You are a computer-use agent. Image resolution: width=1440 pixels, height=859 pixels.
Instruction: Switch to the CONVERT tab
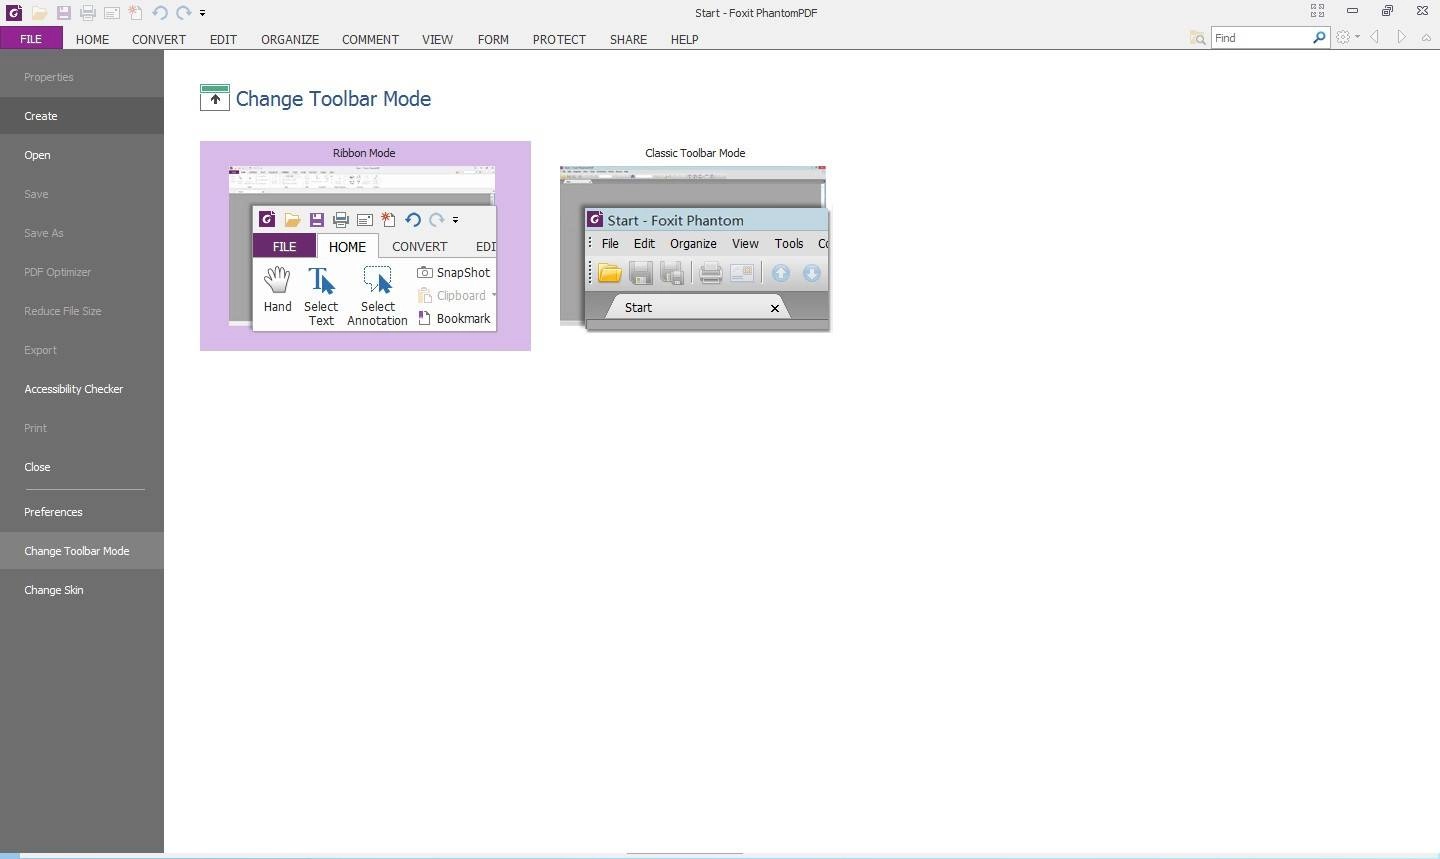click(x=159, y=39)
